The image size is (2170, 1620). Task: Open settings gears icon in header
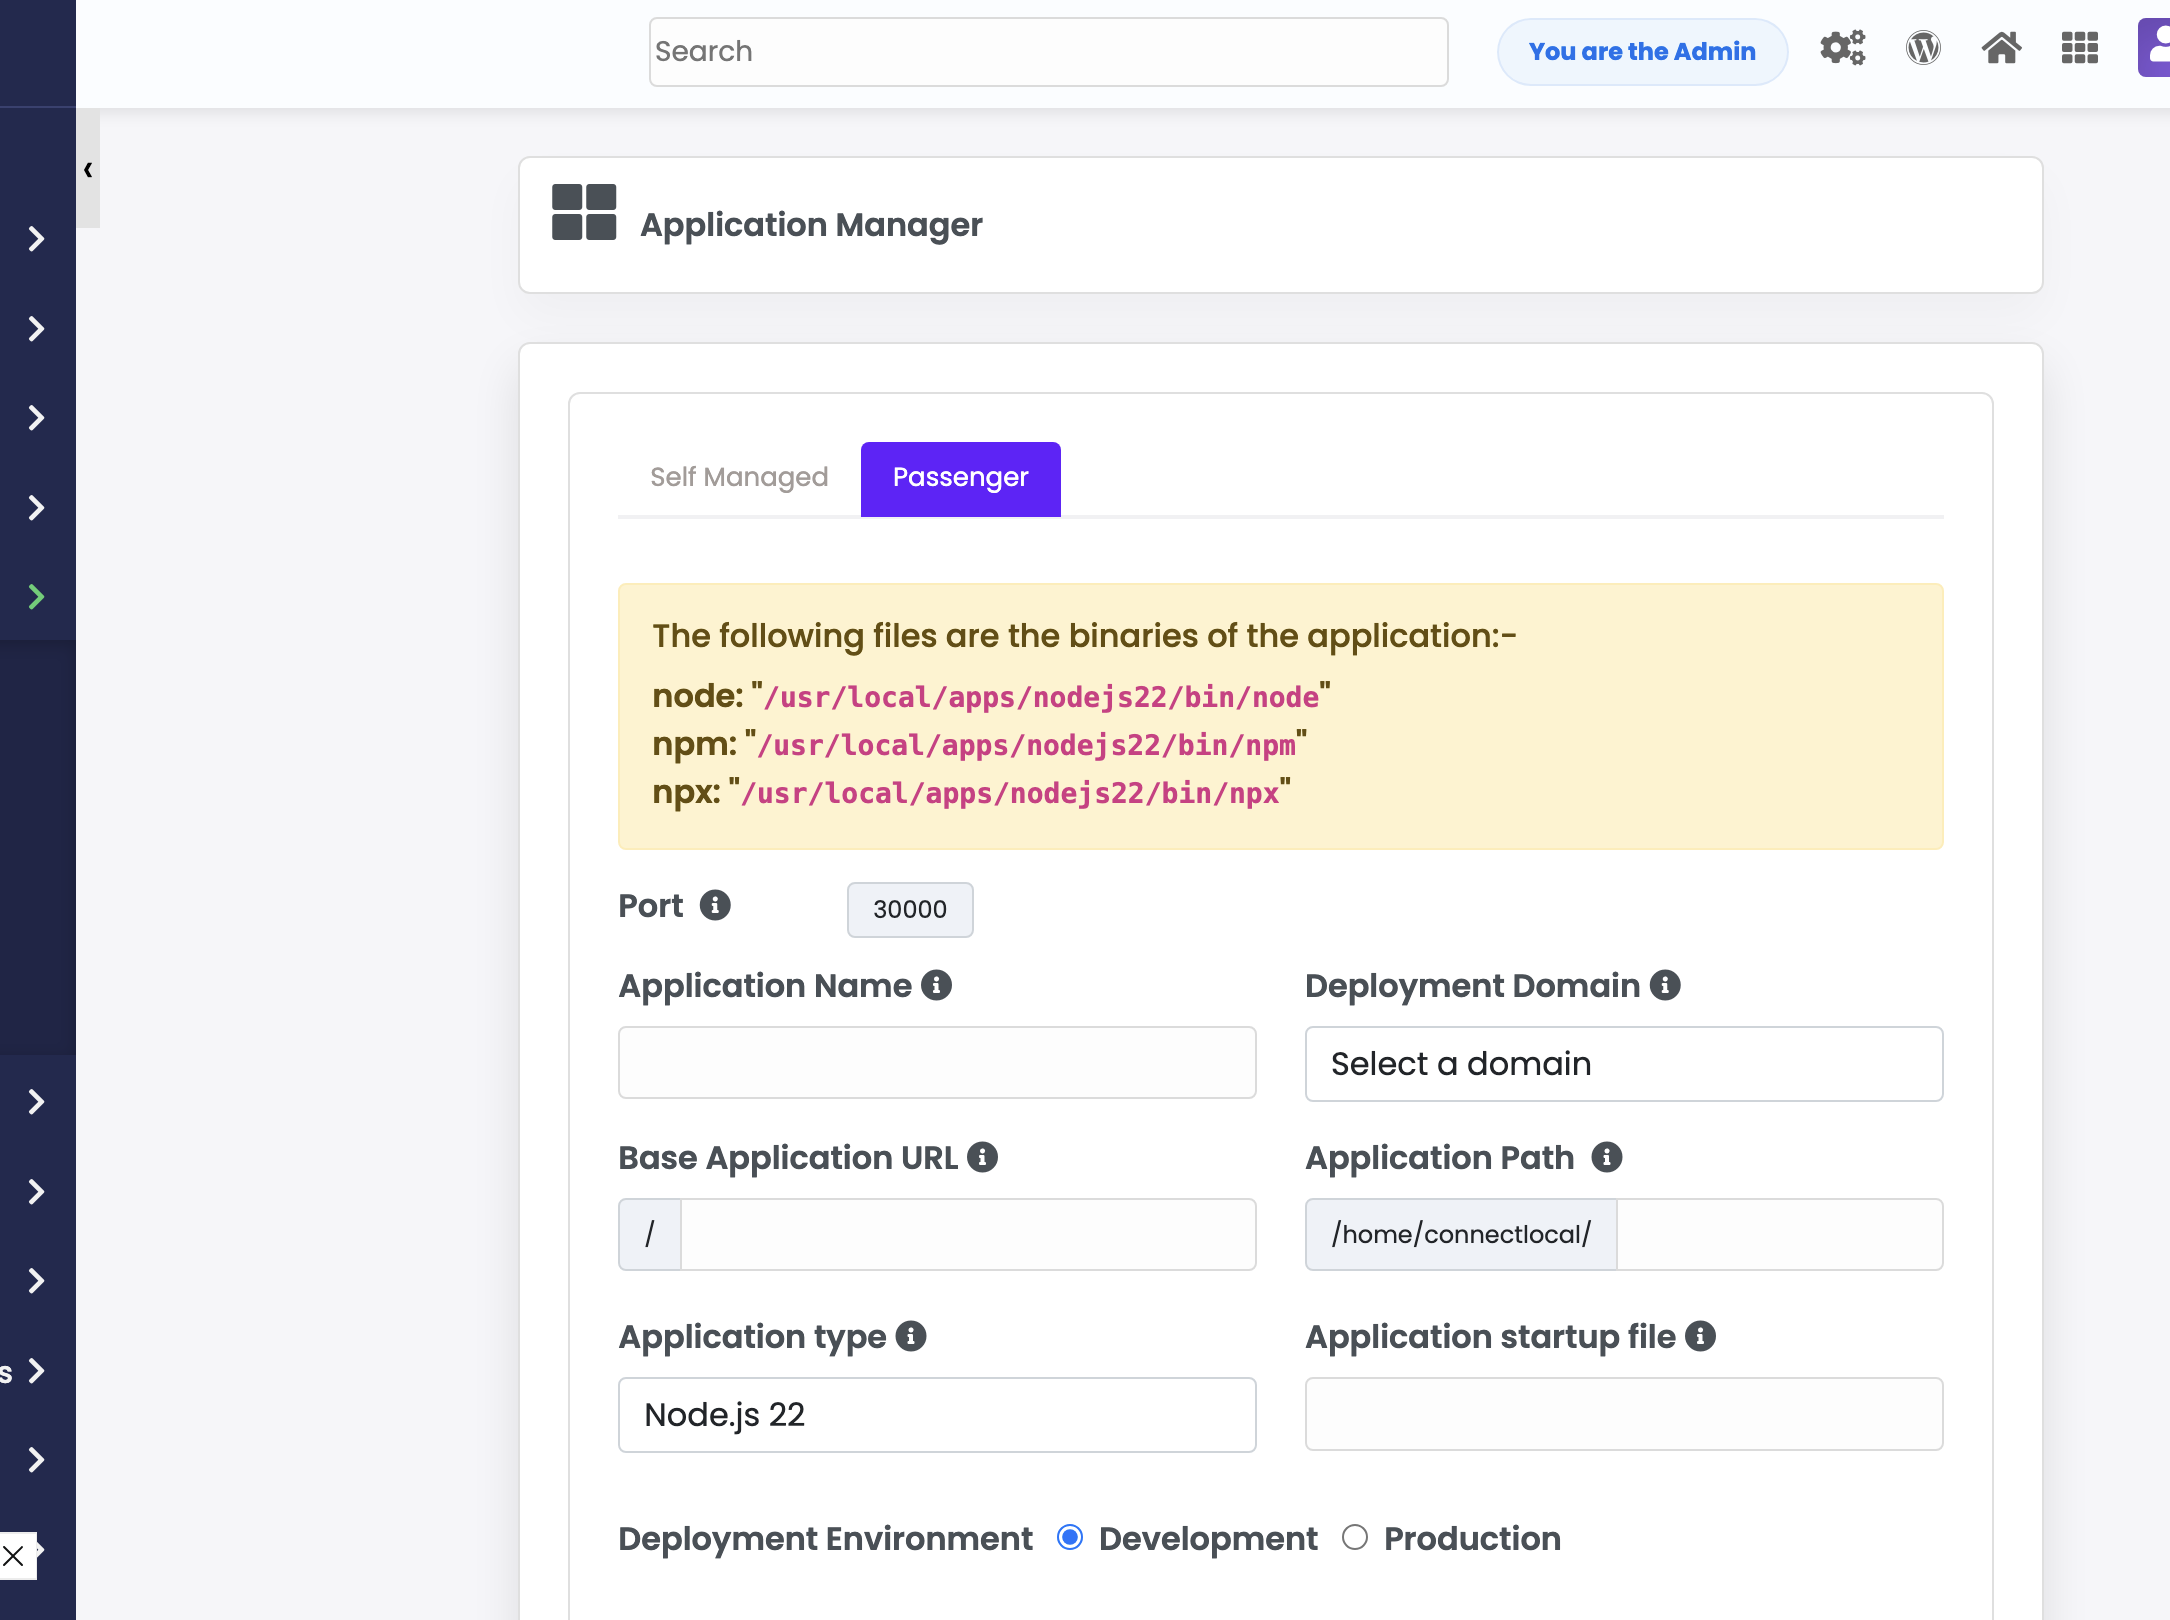coord(1842,49)
